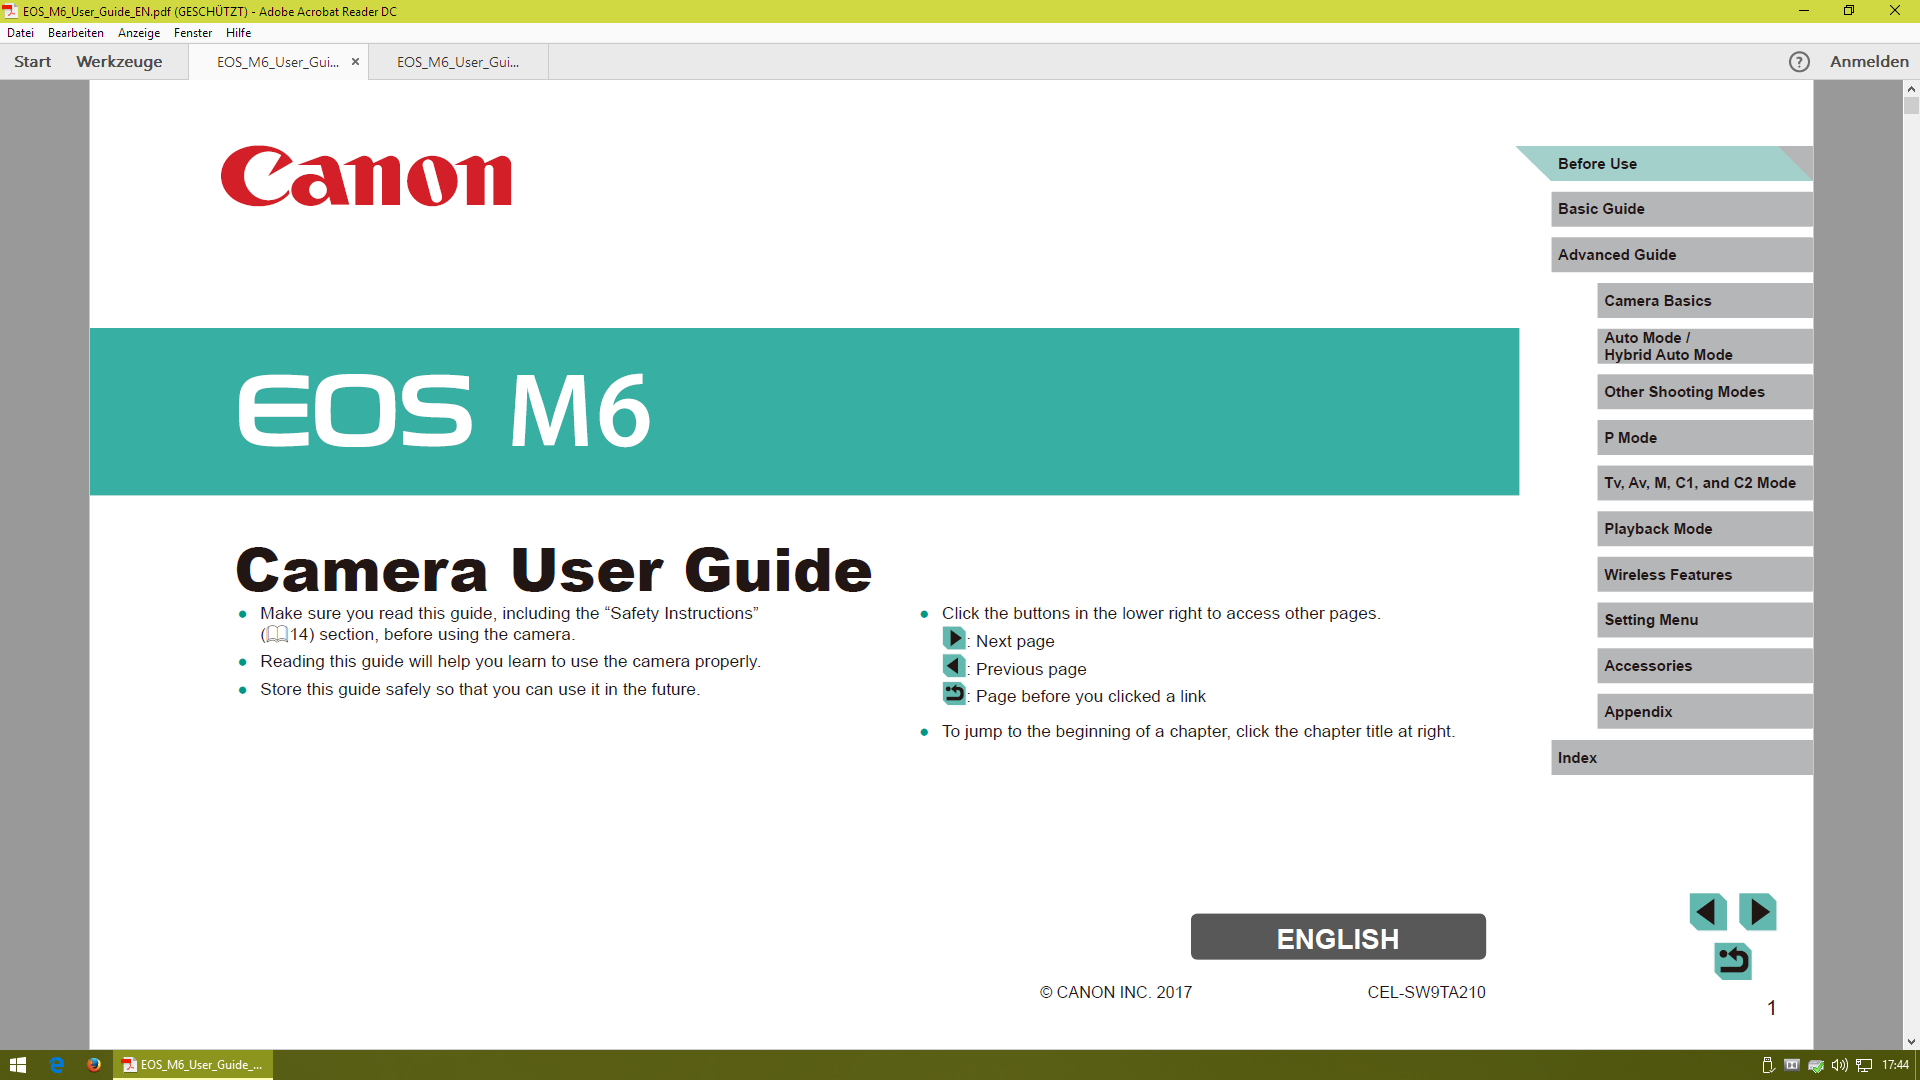This screenshot has height=1080, width=1920.
Task: Click Anmelden to sign in
Action: [x=1869, y=62]
